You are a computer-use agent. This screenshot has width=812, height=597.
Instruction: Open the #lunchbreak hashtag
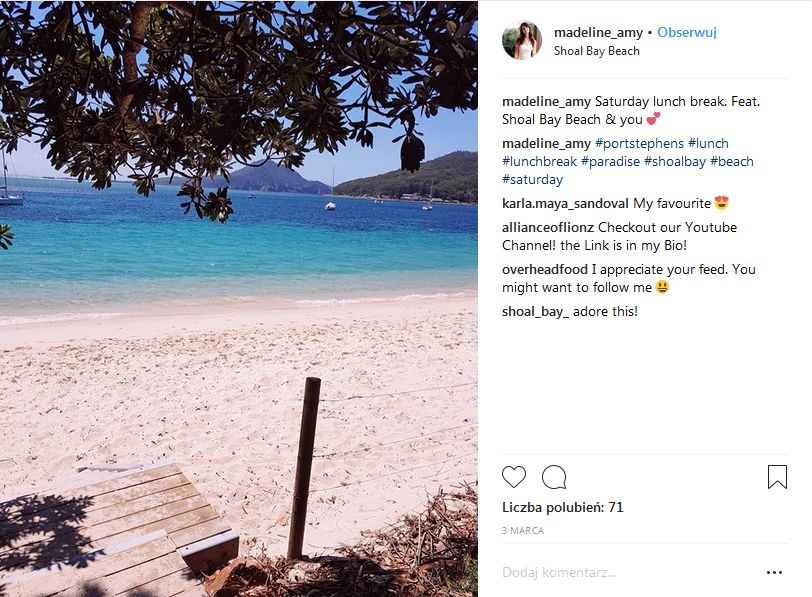[539, 162]
